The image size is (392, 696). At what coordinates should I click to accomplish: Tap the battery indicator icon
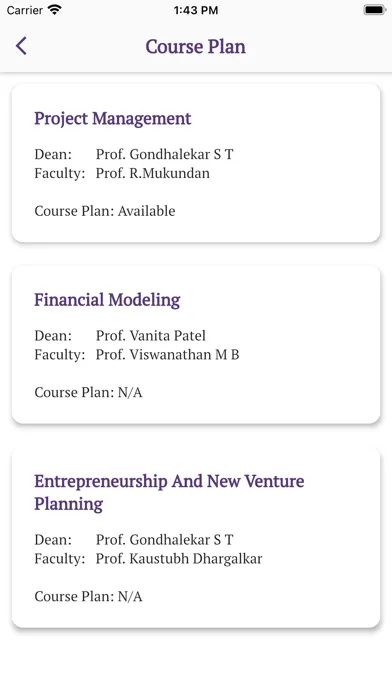pyautogui.click(x=374, y=10)
